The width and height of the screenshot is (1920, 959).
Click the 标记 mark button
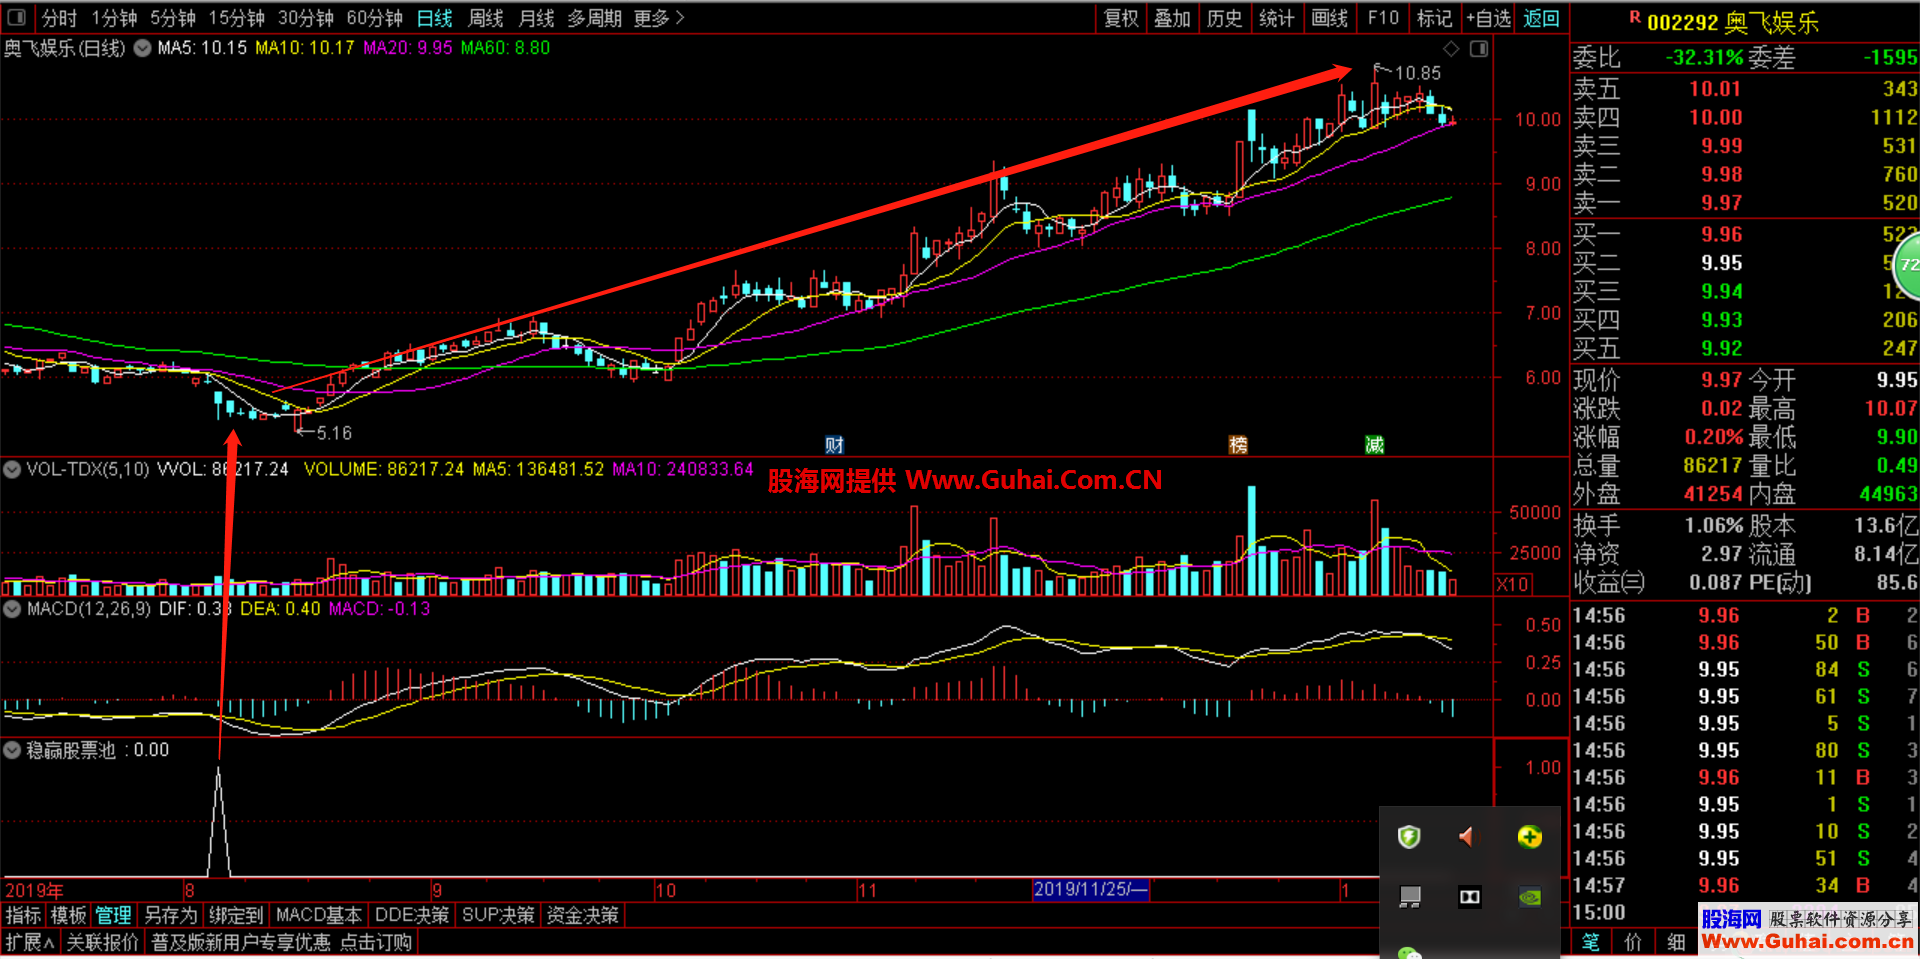click(1434, 18)
